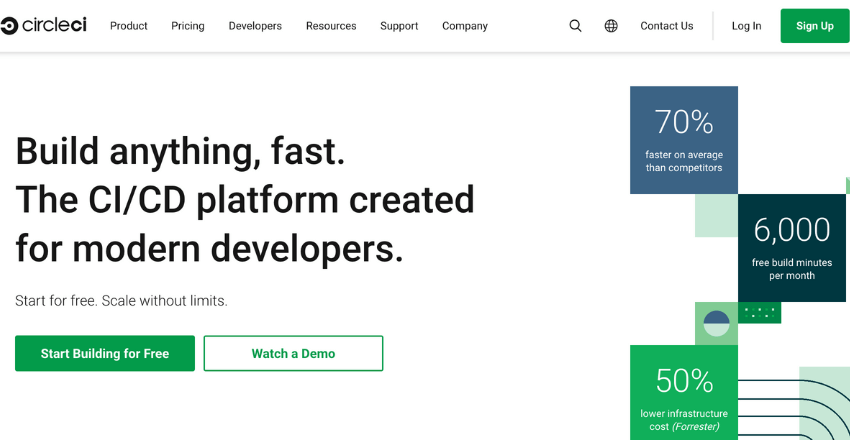Click the Contact Us link
Image resolution: width=850 pixels, height=440 pixels.
[667, 26]
